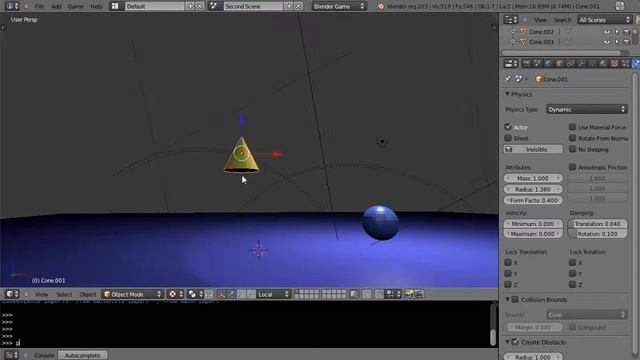Select the translate manipulator icon

[x=231, y=294]
